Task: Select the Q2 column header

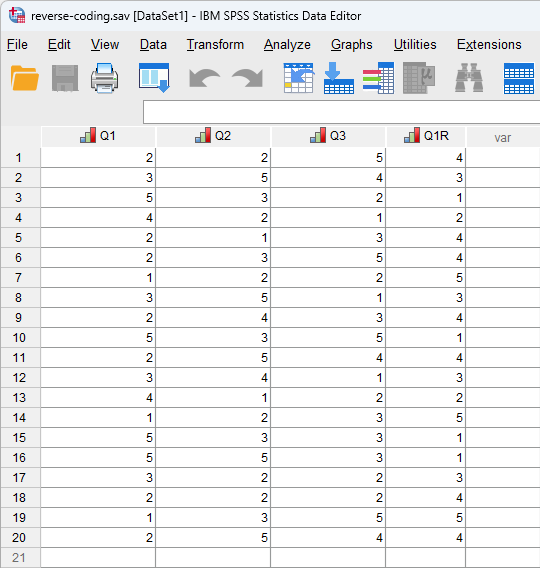Action: (x=213, y=136)
